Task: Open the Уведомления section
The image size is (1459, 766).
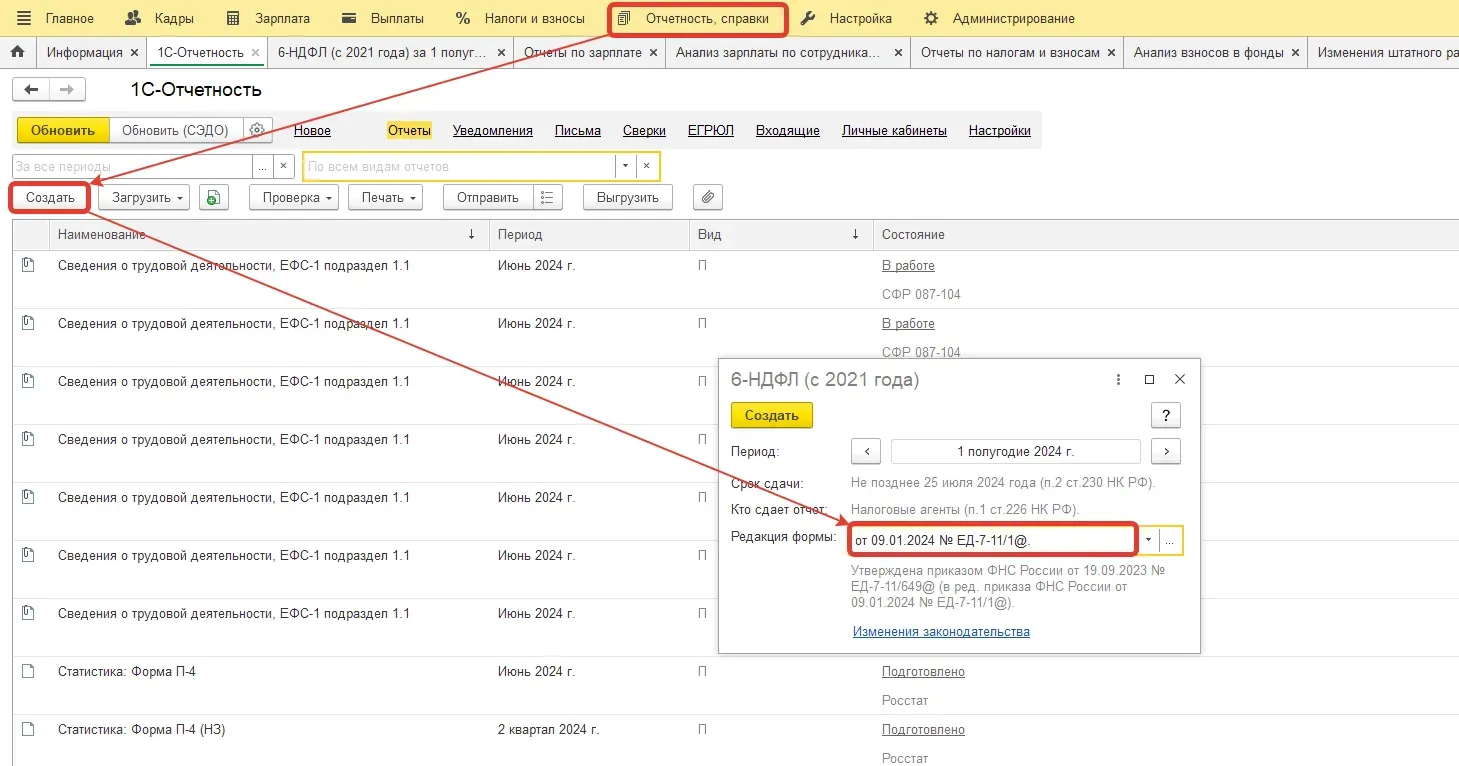Action: tap(493, 131)
